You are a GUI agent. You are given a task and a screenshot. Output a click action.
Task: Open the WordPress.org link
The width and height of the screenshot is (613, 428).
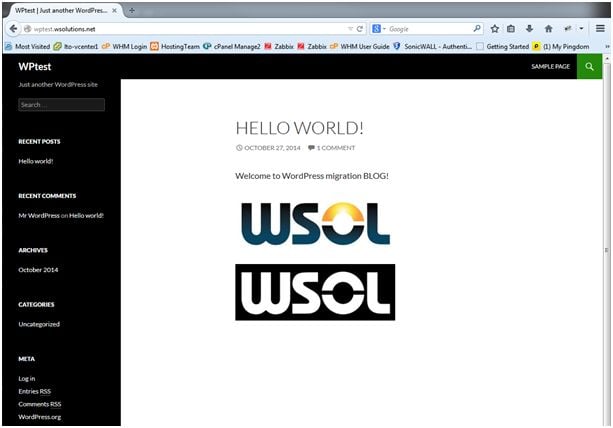(x=39, y=417)
